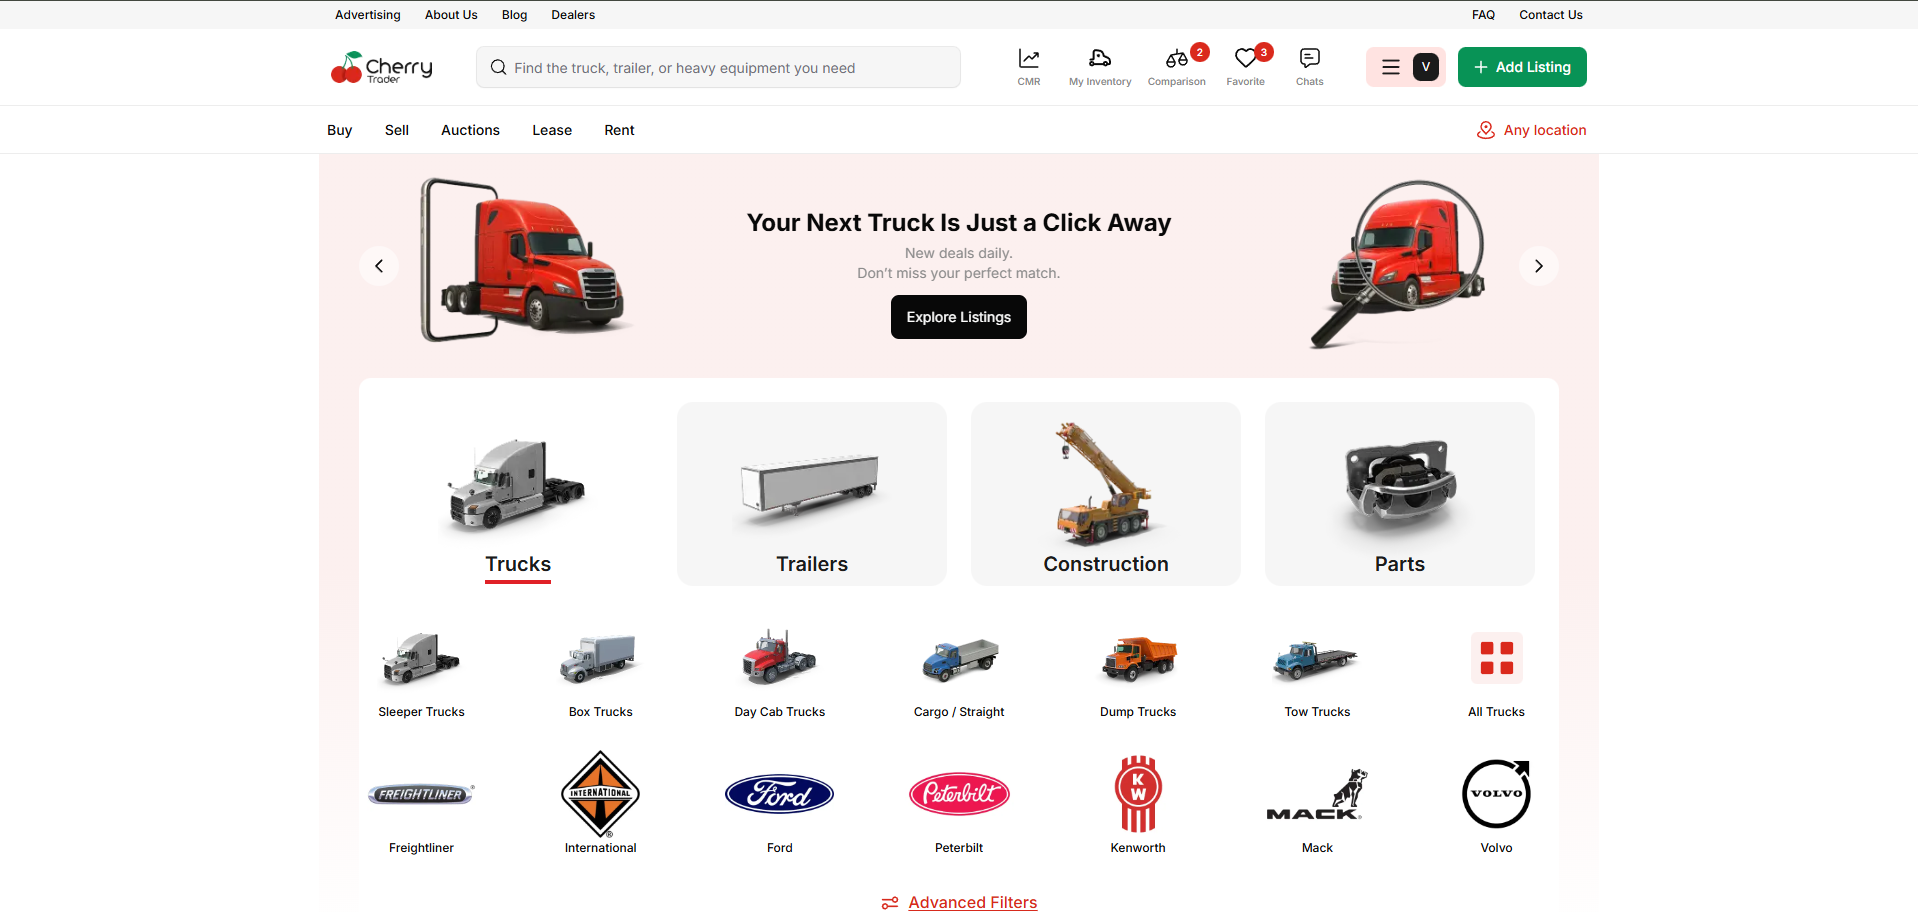Open Favorite heart icon
Screen dimensions: 1918x912
(x=1245, y=59)
